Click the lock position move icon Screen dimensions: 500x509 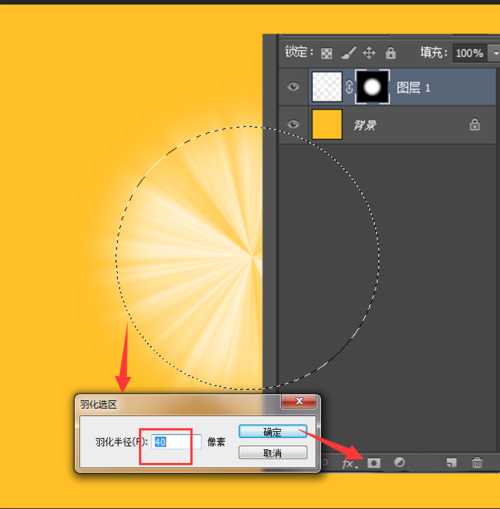pos(369,53)
